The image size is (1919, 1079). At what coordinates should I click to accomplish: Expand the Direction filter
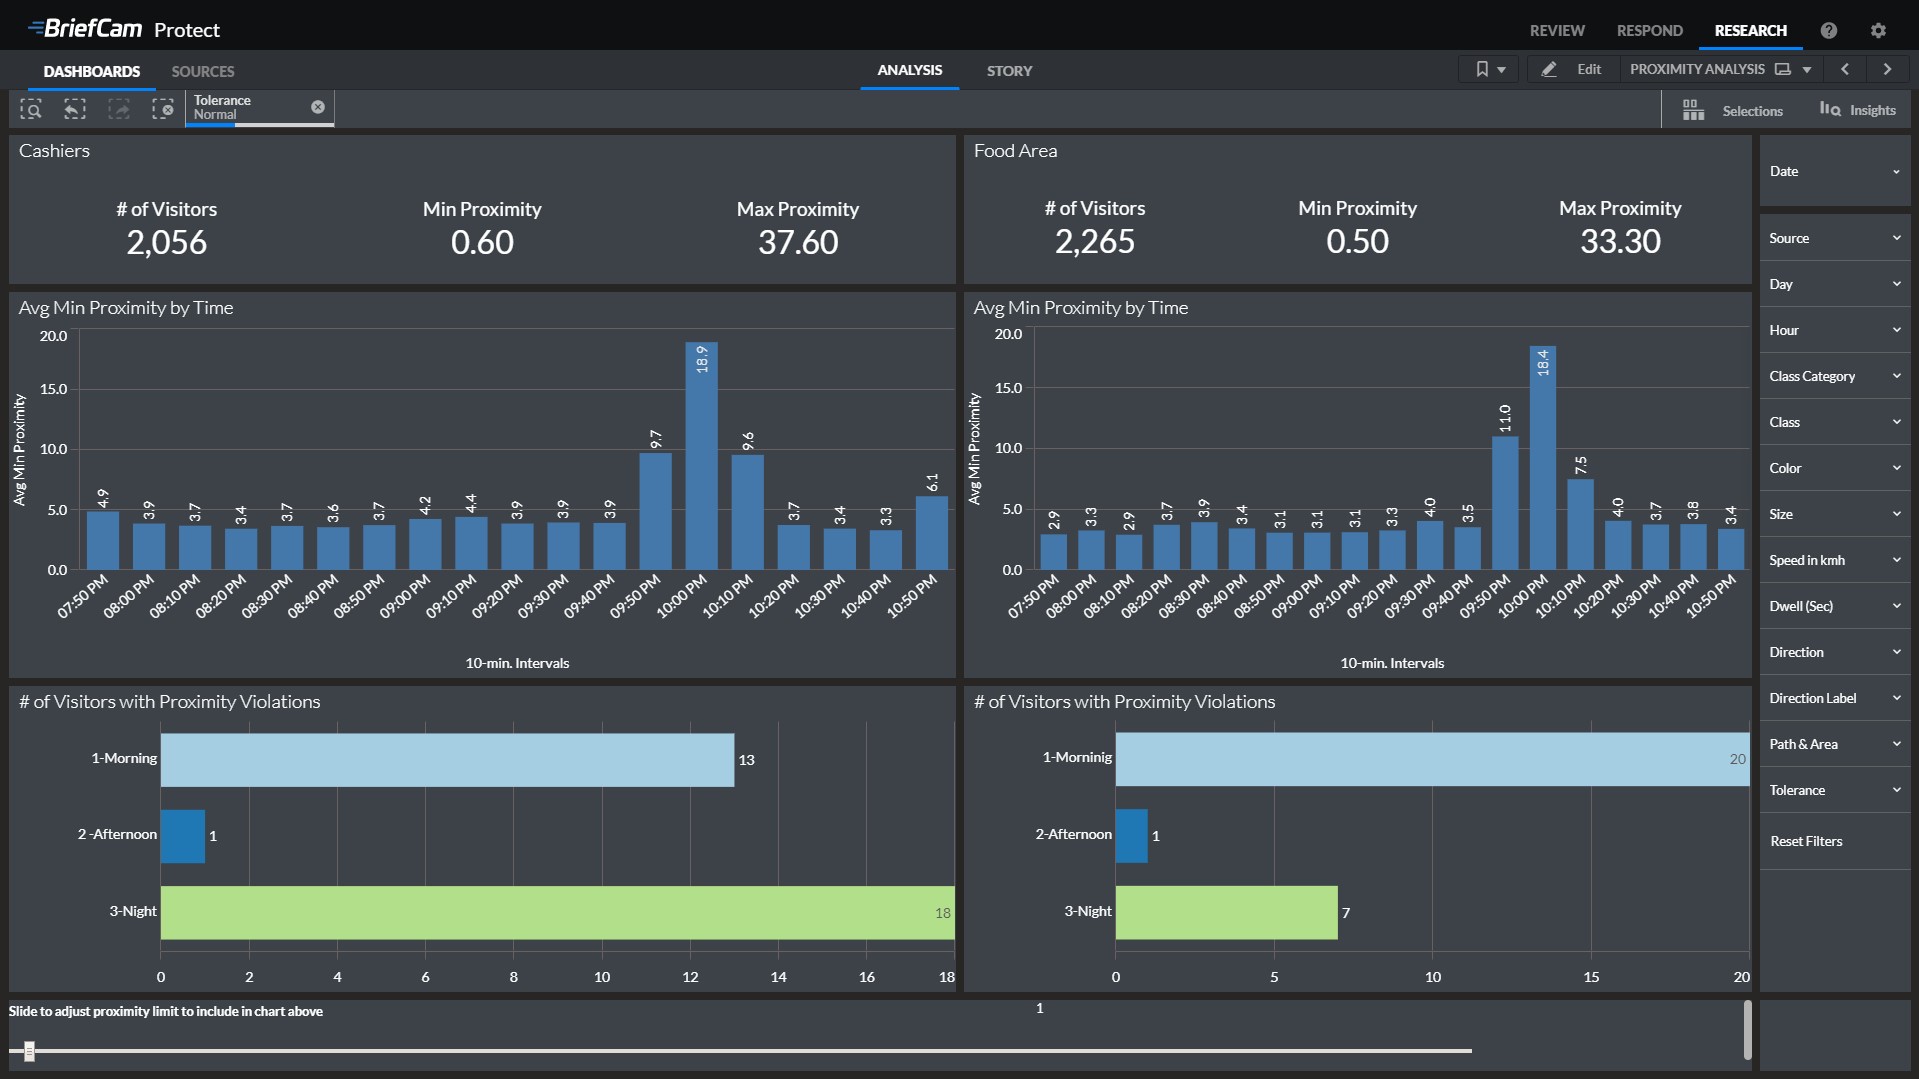click(1835, 652)
